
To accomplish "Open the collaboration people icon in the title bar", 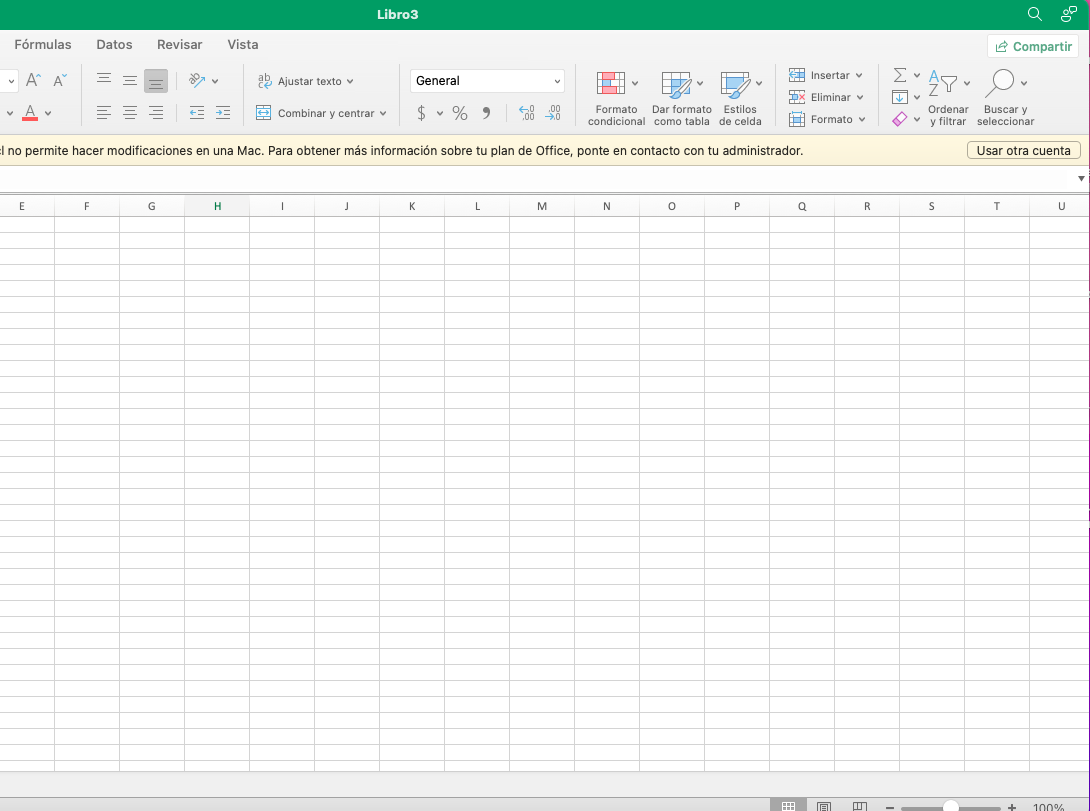I will (x=1068, y=14).
